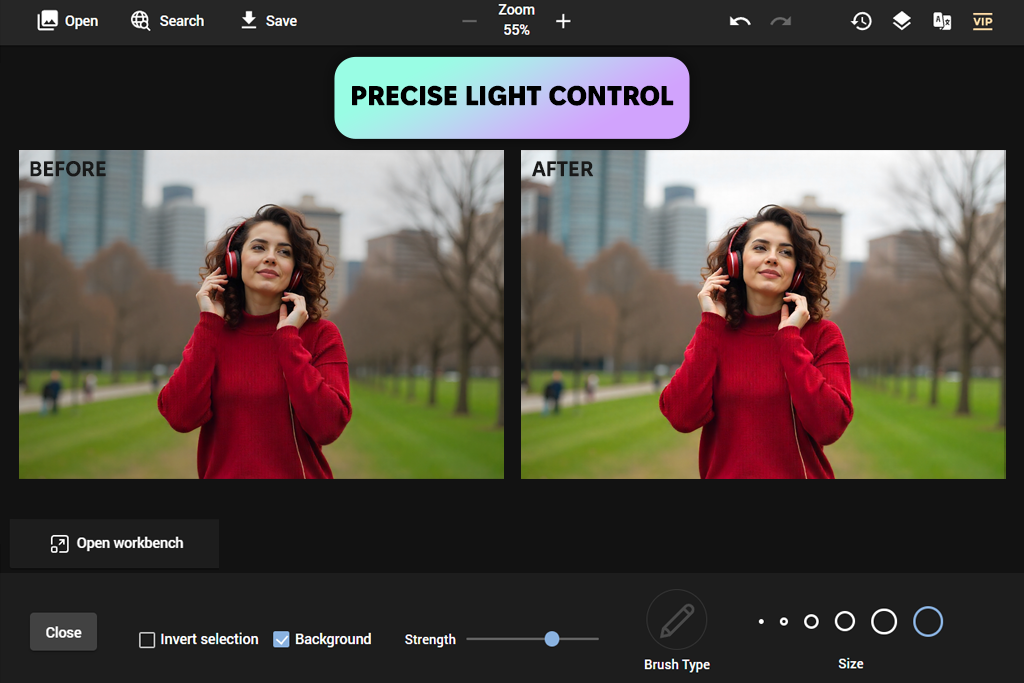Uncheck the Background checkbox
Viewport: 1024px width, 683px height.
coord(281,640)
